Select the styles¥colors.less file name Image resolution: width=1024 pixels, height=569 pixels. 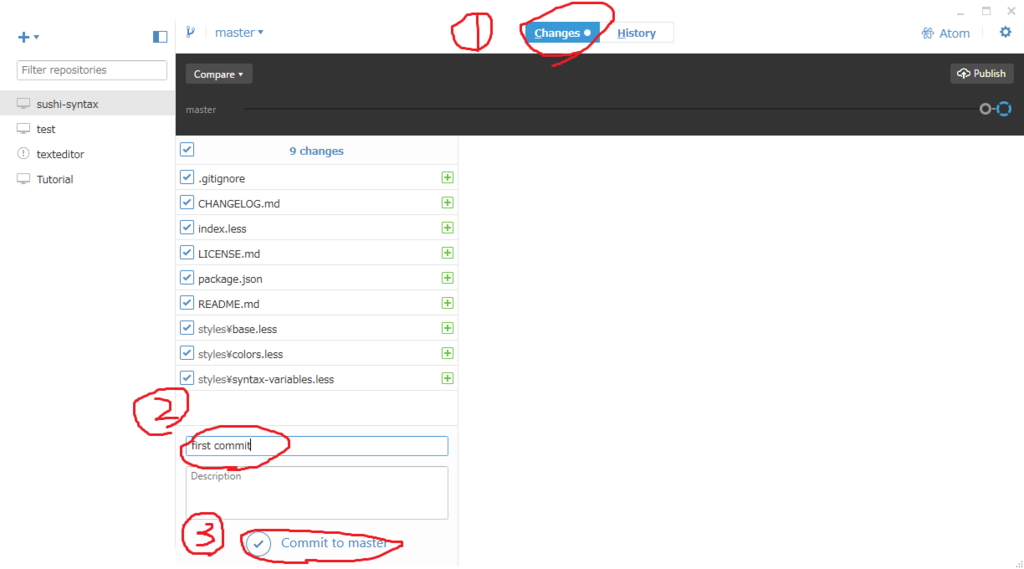(x=240, y=354)
